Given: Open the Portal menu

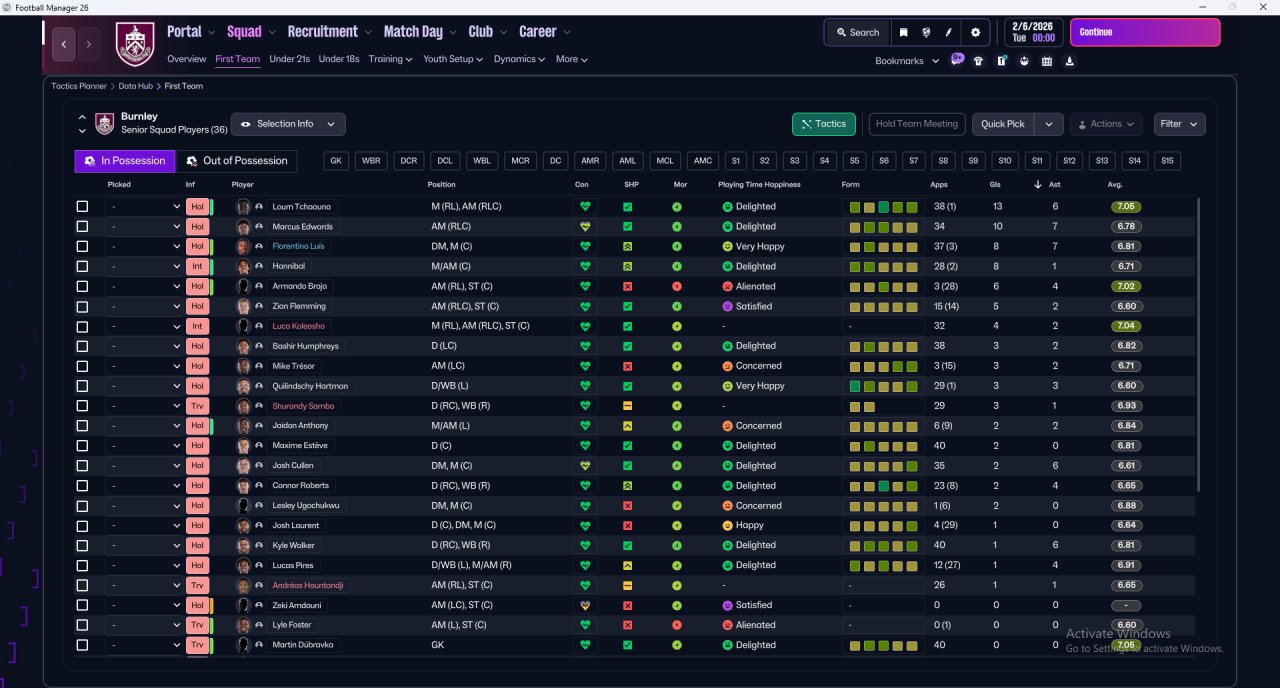Looking at the screenshot, I should point(190,32).
